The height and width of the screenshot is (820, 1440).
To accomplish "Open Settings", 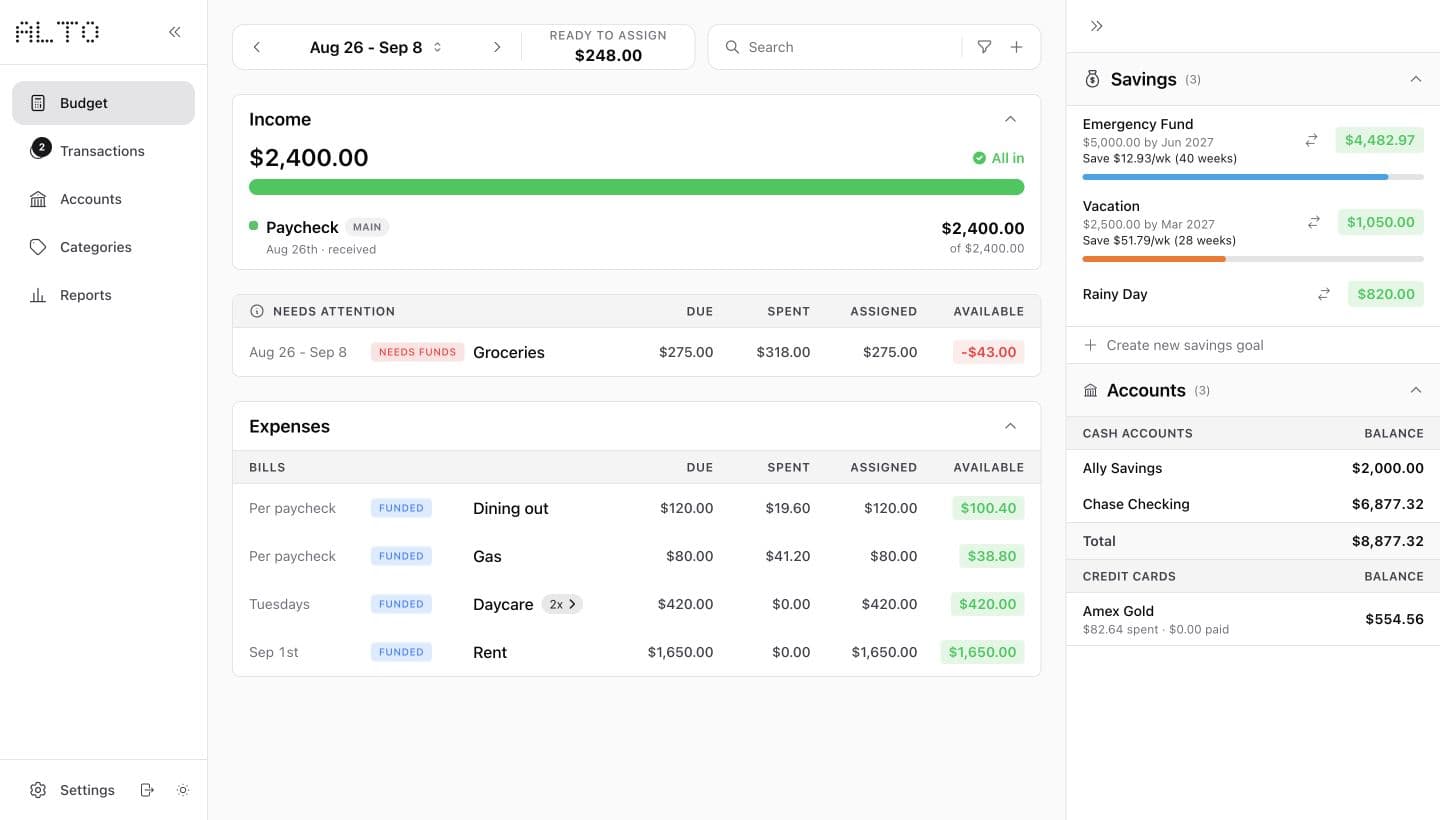I will [72, 790].
